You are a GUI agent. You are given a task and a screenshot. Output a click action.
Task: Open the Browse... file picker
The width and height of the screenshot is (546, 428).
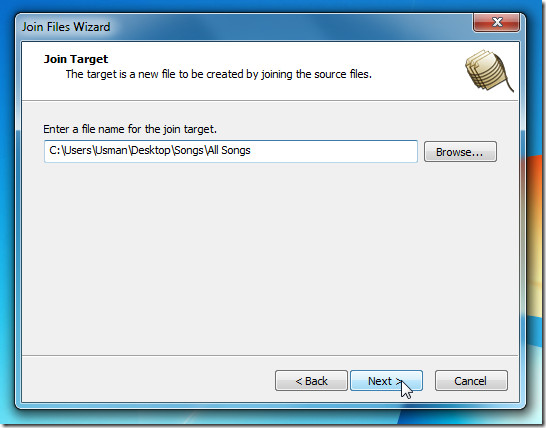[460, 152]
